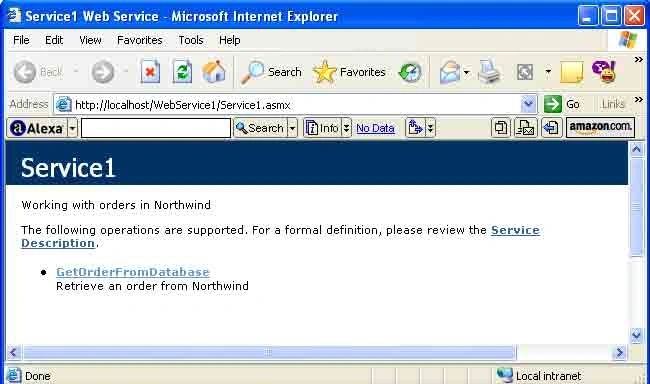Open the Mail icon dropdown arrow
This screenshot has height=384, width=650.
(466, 73)
